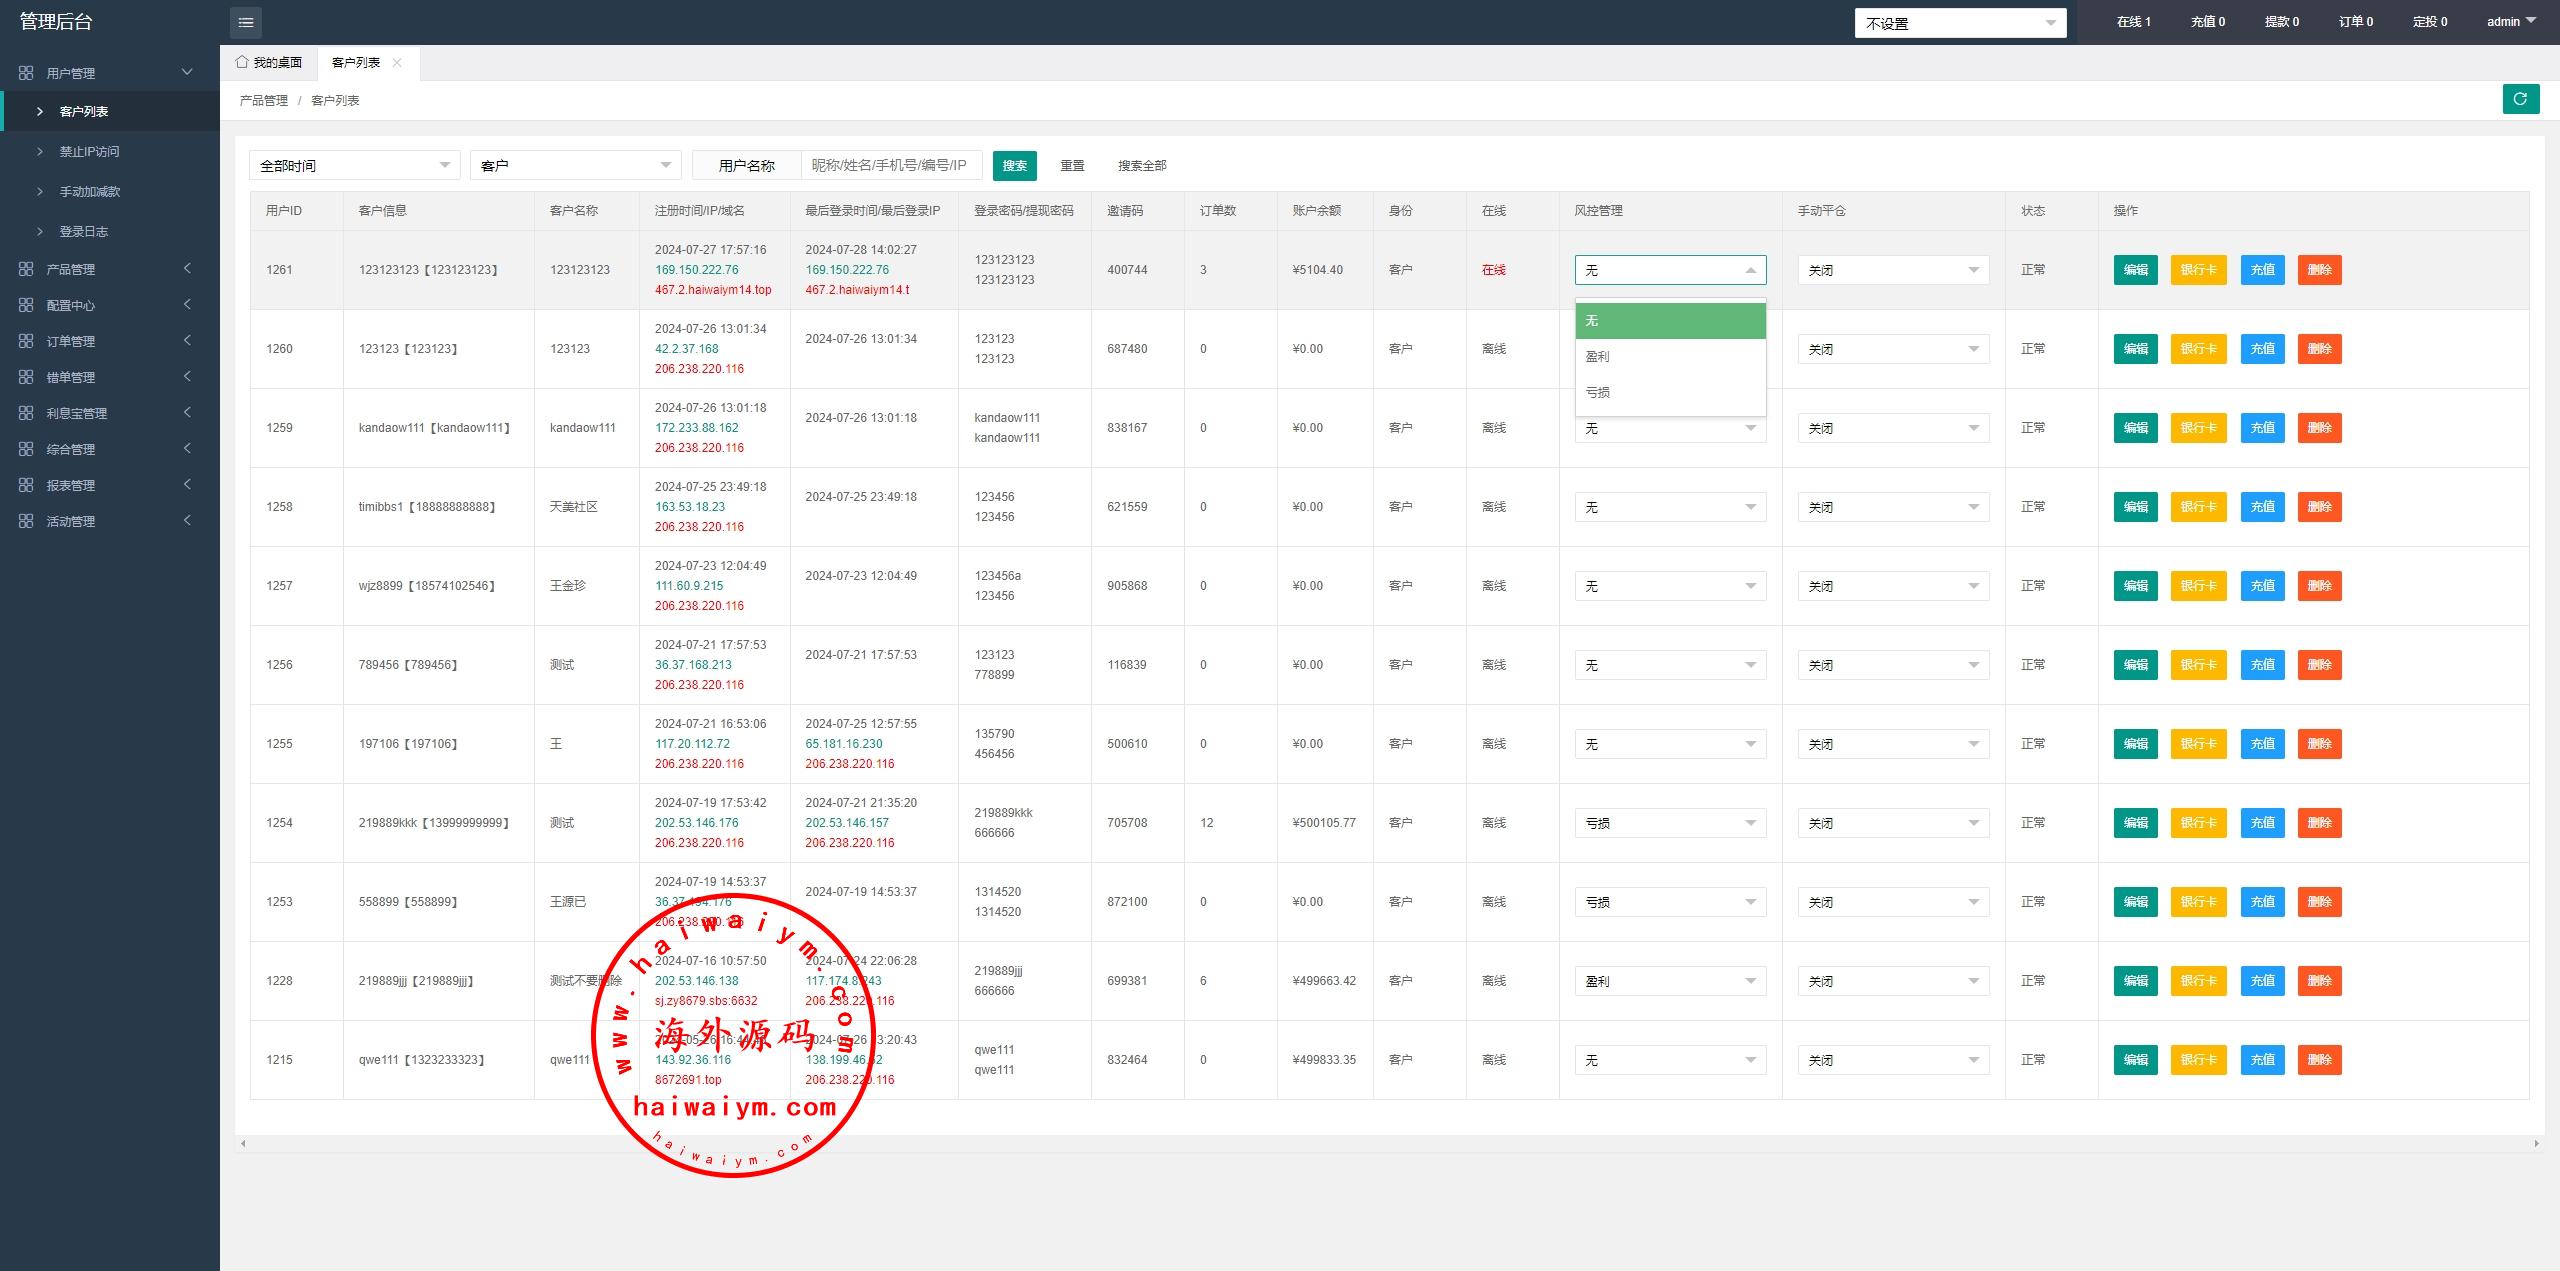Click 删除 button for user 1260
The width and height of the screenshot is (2560, 1271).
point(2319,349)
